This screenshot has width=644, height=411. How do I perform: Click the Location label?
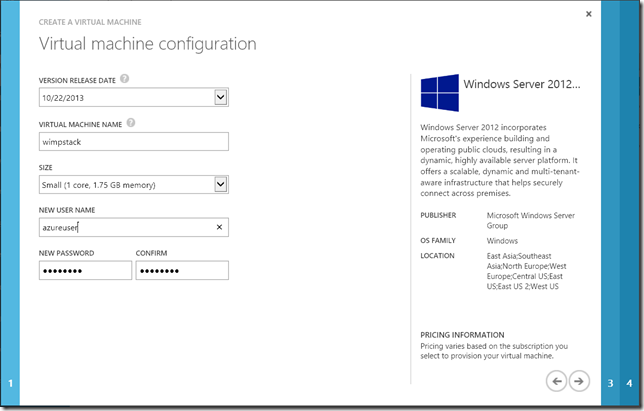(437, 255)
